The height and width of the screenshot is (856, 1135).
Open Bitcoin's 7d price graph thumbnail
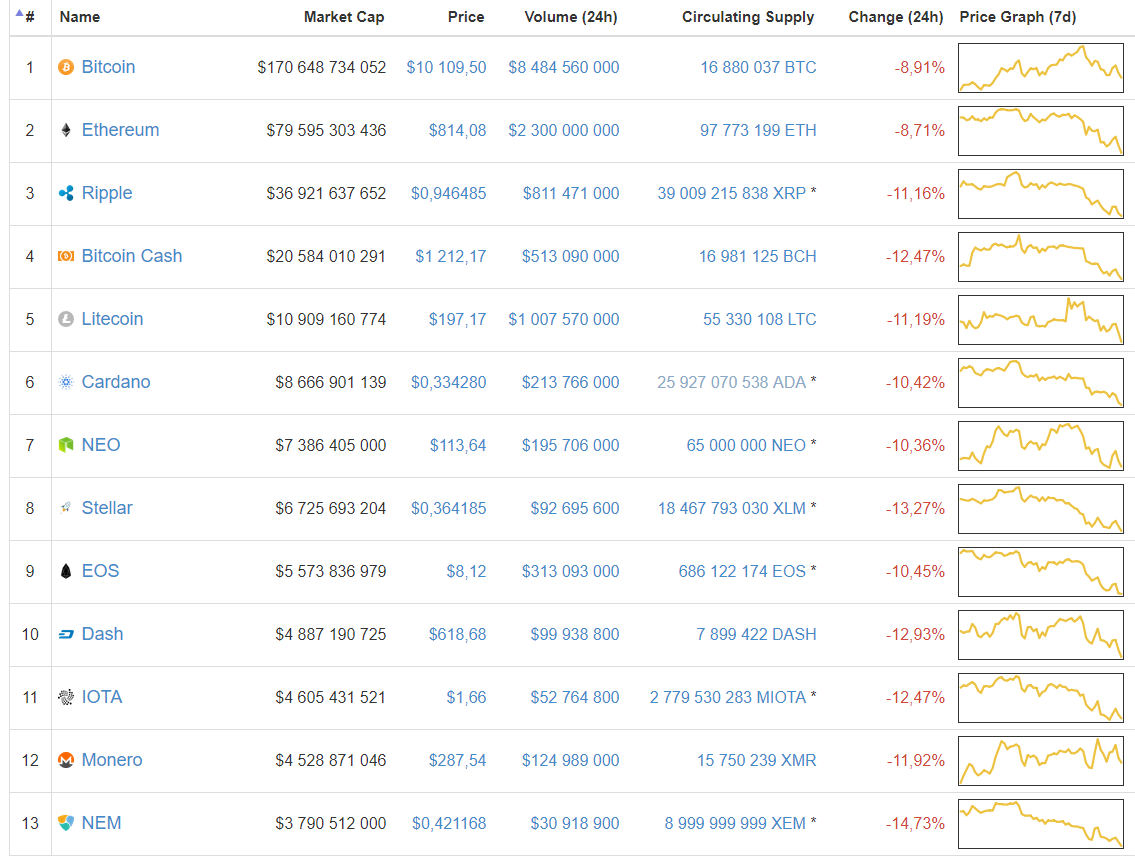tap(1040, 68)
